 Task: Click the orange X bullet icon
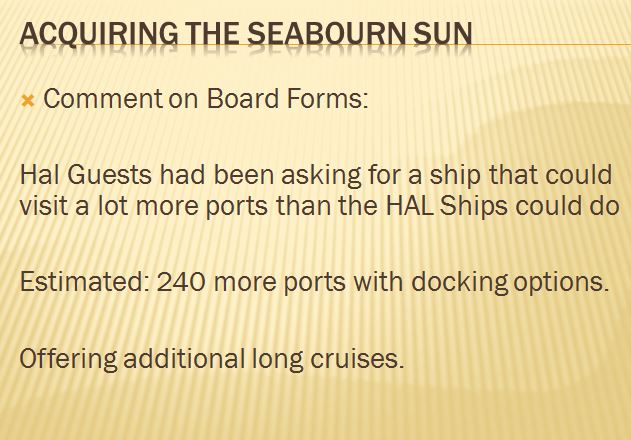[x=27, y=101]
